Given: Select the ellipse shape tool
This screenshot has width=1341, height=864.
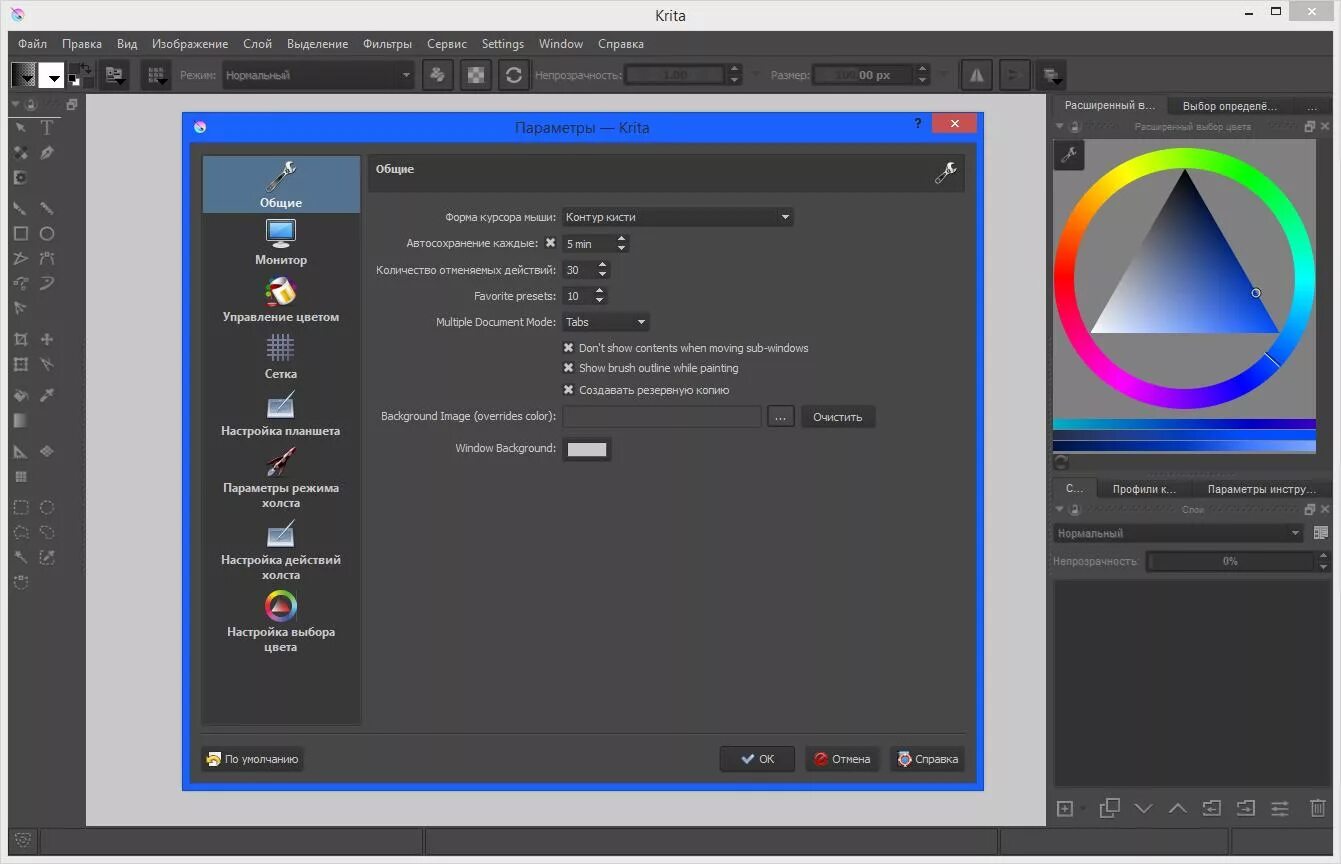Looking at the screenshot, I should (46, 233).
